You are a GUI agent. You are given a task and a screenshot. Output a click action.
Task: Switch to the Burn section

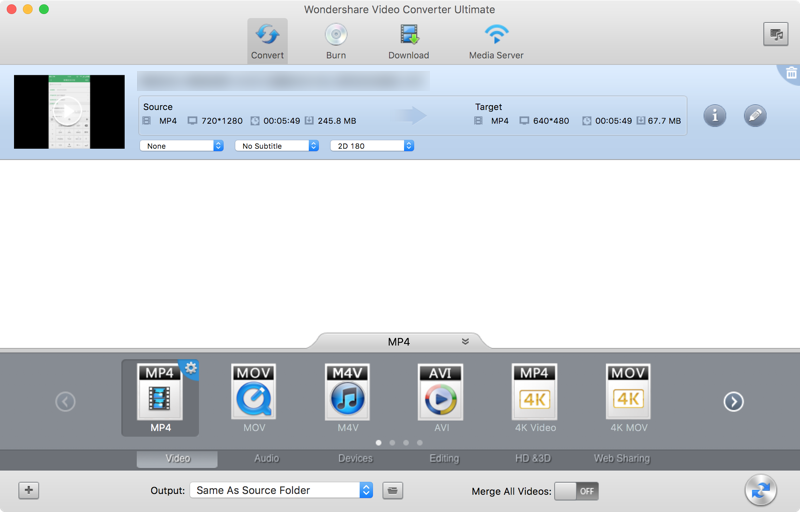336,41
